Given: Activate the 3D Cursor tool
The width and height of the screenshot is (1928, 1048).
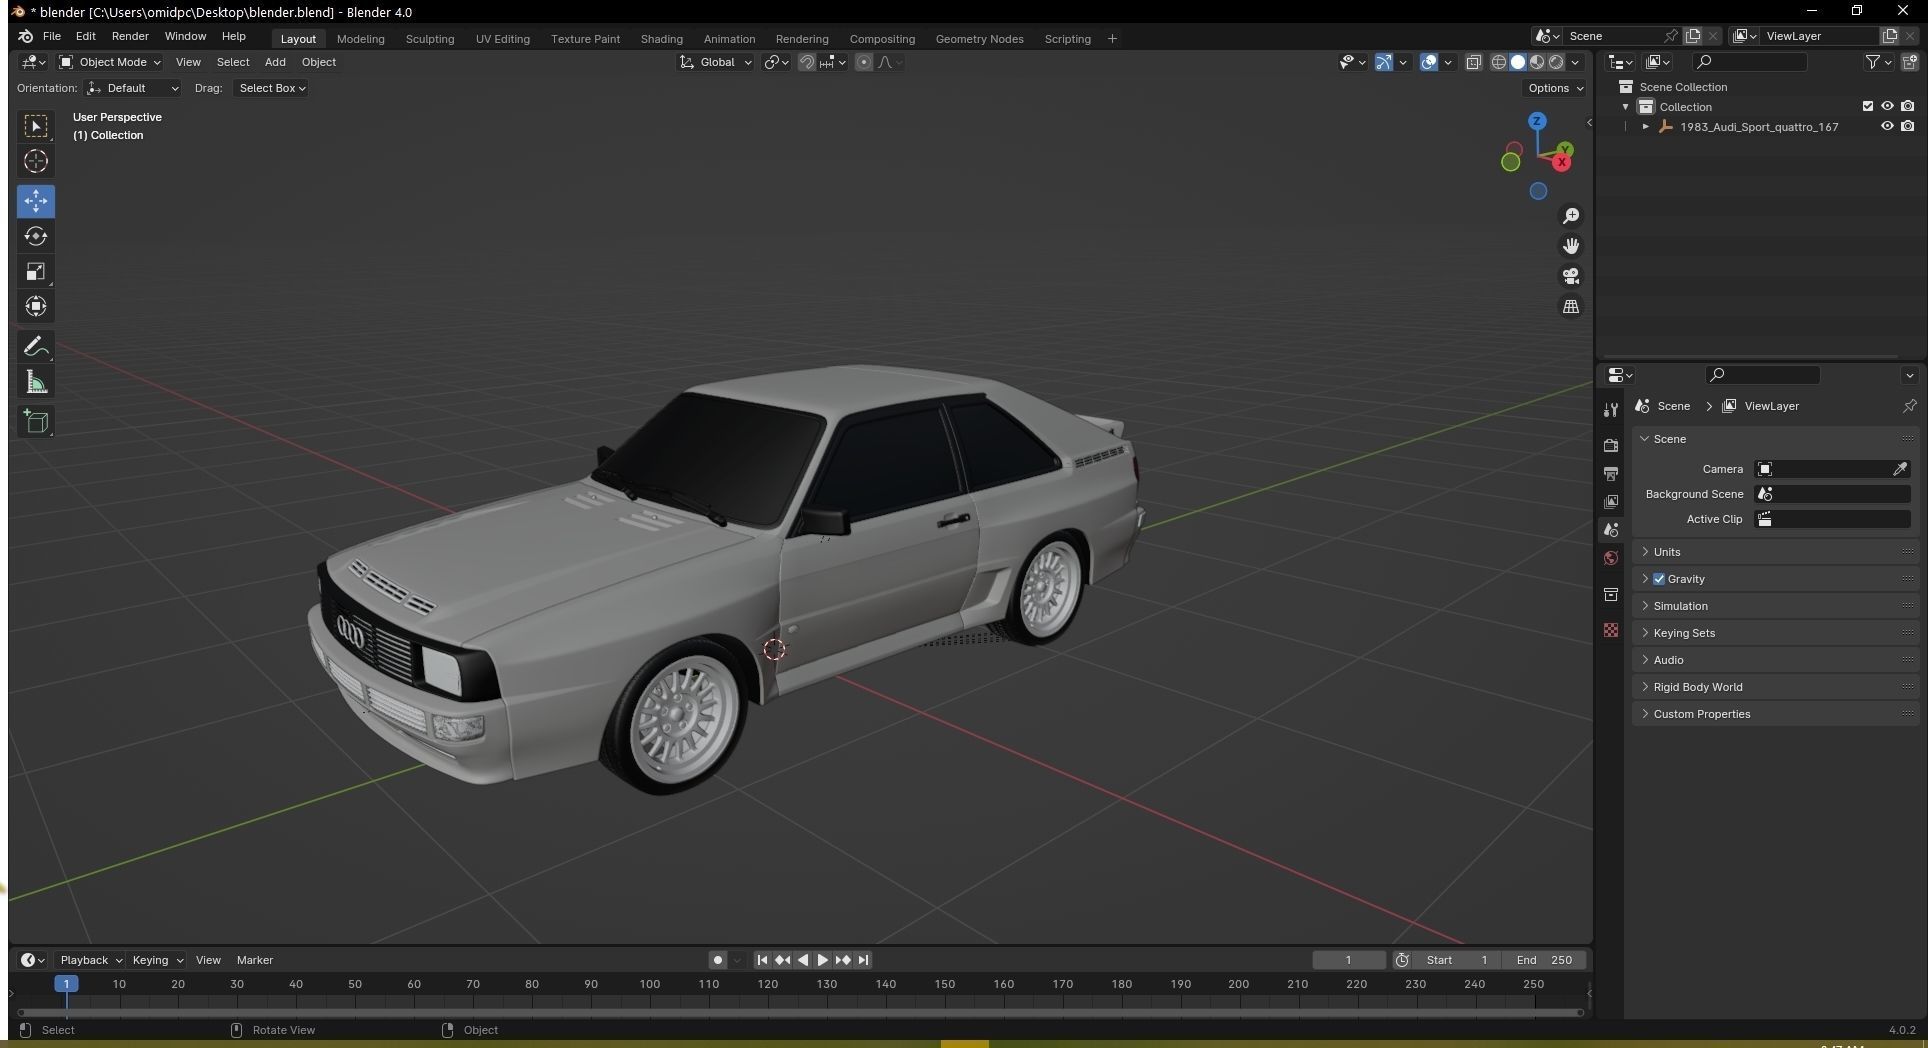Looking at the screenshot, I should click(x=36, y=162).
